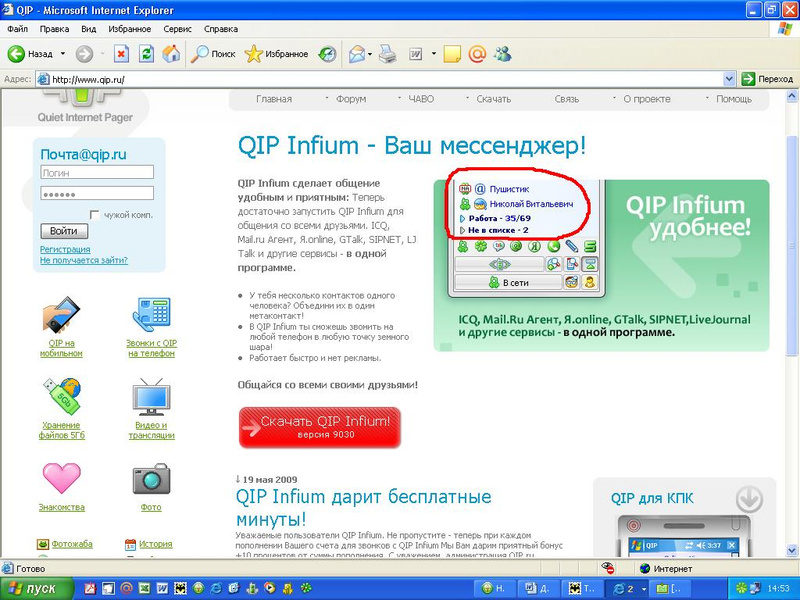Click the IE Home toolbar icon
800x600 pixels.
point(171,54)
